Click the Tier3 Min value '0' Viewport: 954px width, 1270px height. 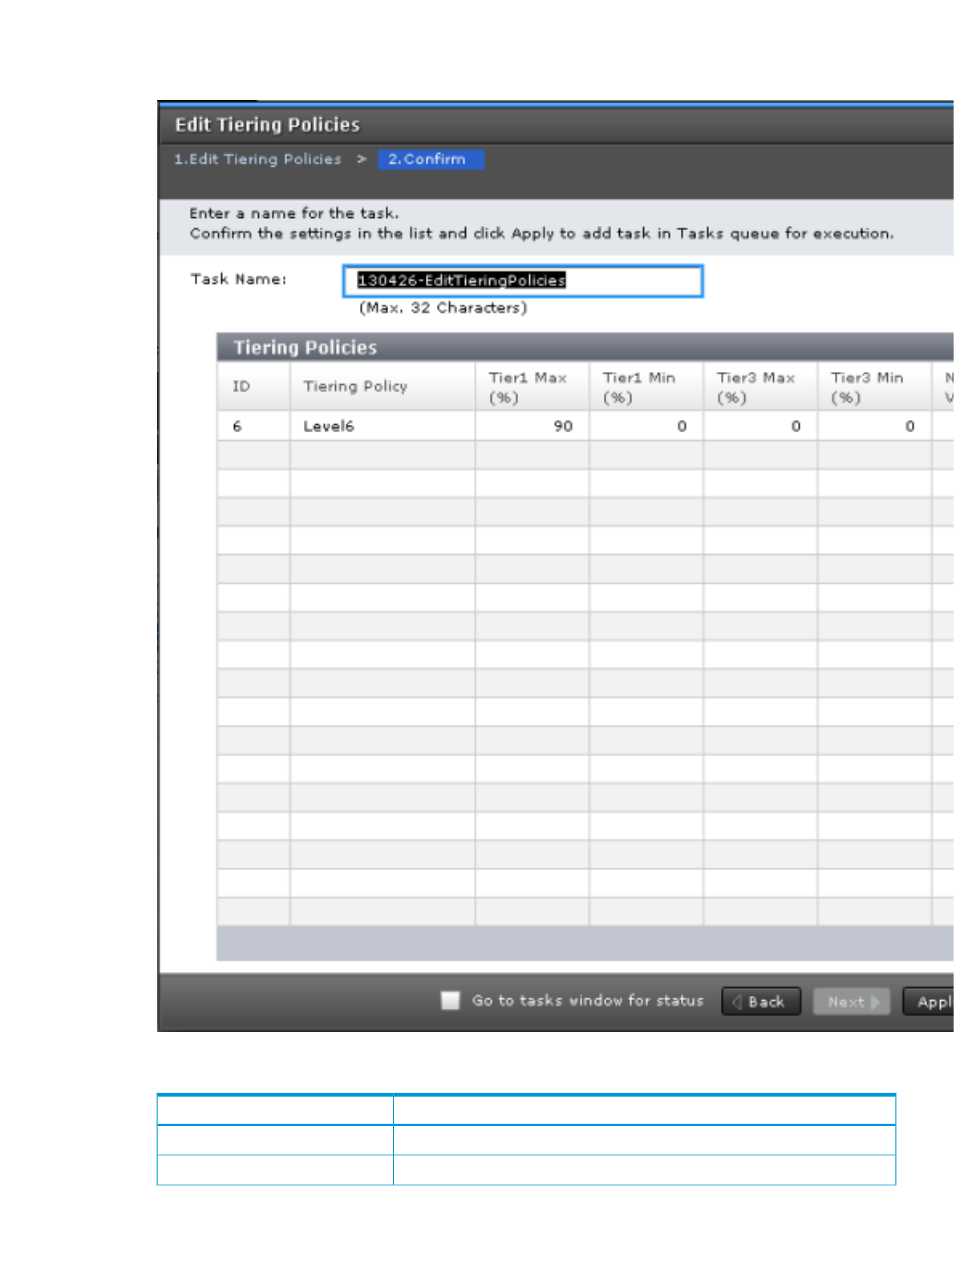[x=874, y=426]
